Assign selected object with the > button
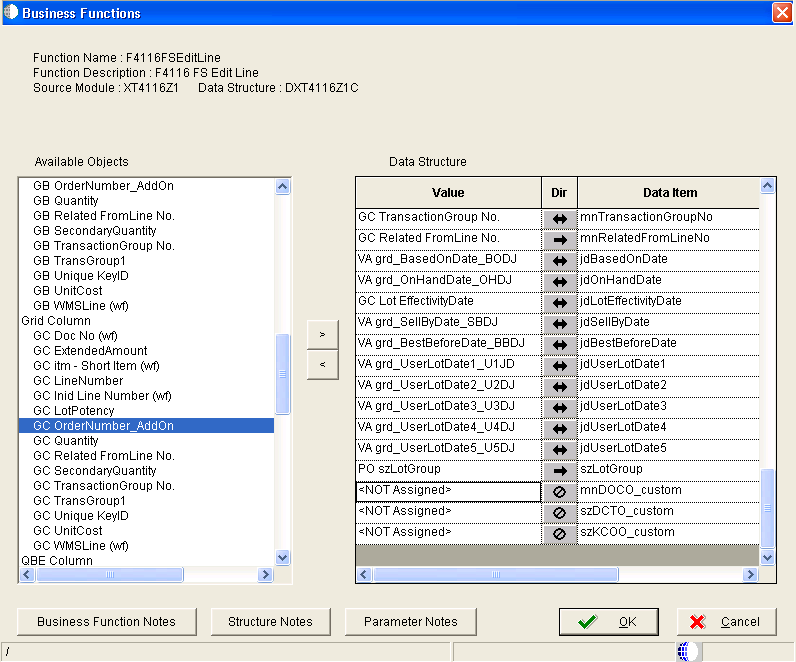Screen dimensions: 796x662 pos(322,335)
